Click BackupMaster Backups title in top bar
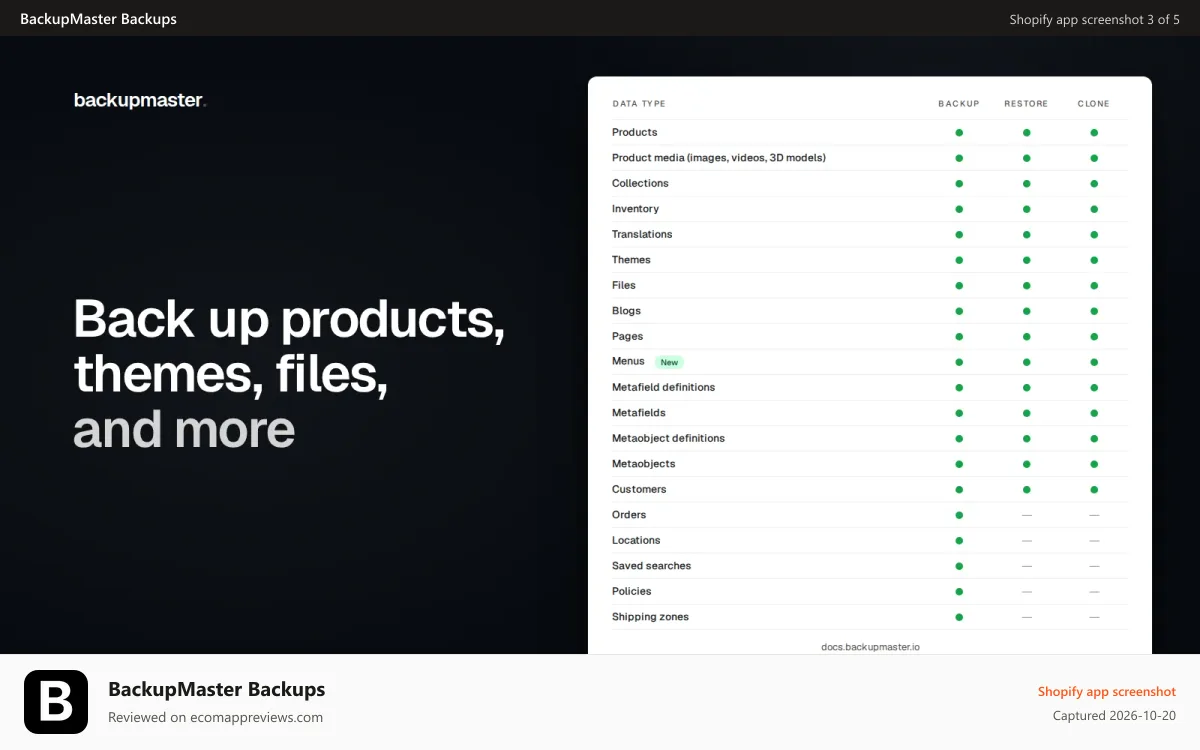Screen dimensions: 1200x750 [x=98, y=19]
